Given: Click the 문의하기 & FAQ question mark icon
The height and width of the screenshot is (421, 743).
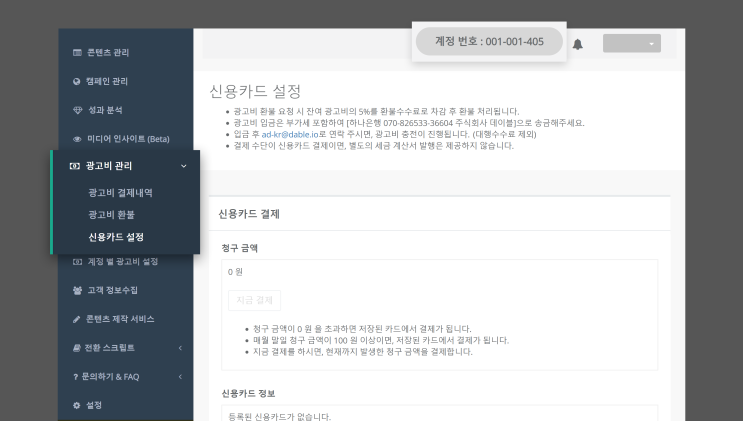Looking at the screenshot, I should (75, 377).
